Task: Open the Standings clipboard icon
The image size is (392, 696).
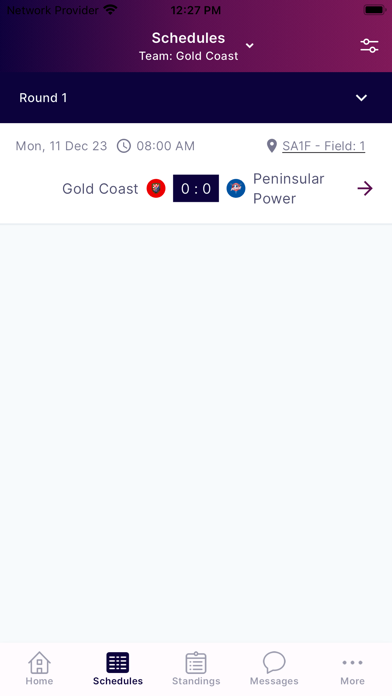Action: [196, 662]
